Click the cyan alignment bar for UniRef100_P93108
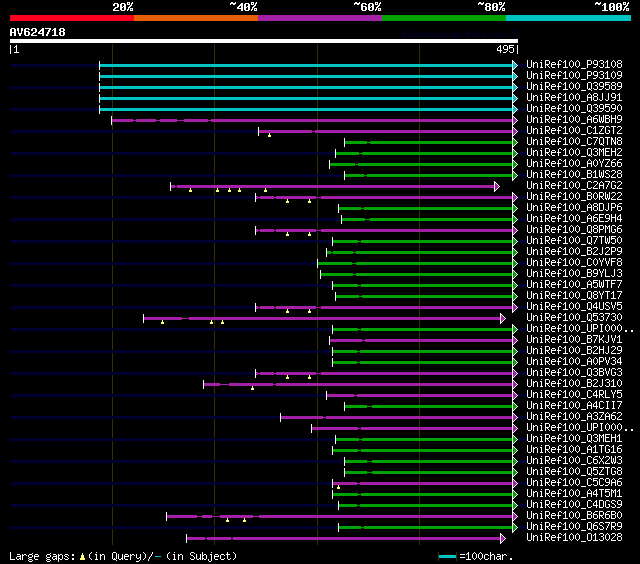 306,65
